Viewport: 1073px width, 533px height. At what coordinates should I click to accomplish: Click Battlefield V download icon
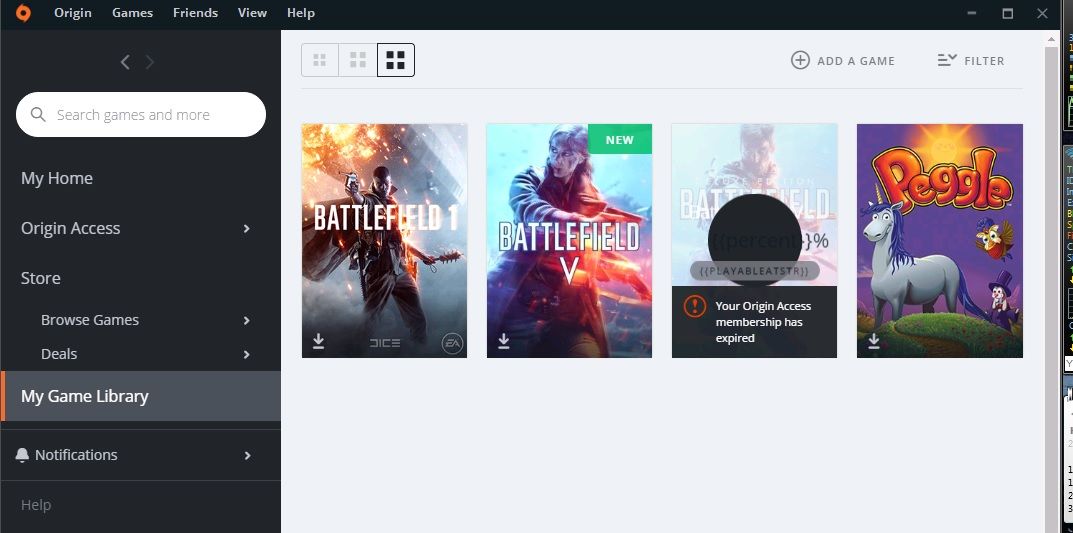click(504, 341)
